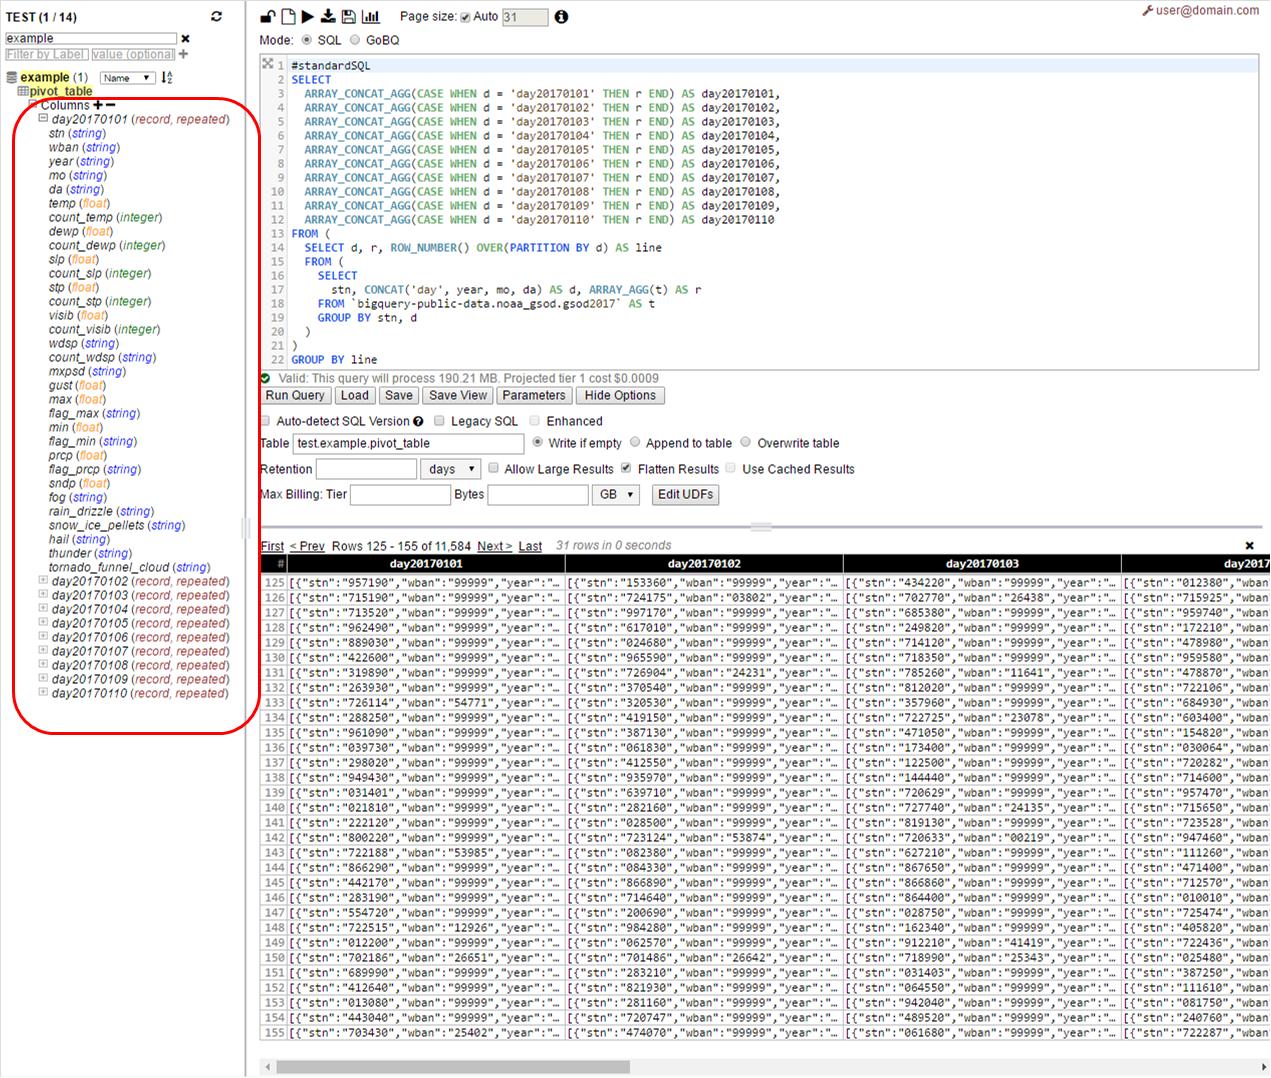Select GoBQ mode
Image resolution: width=1271 pixels, height=1078 pixels.
(x=355, y=40)
